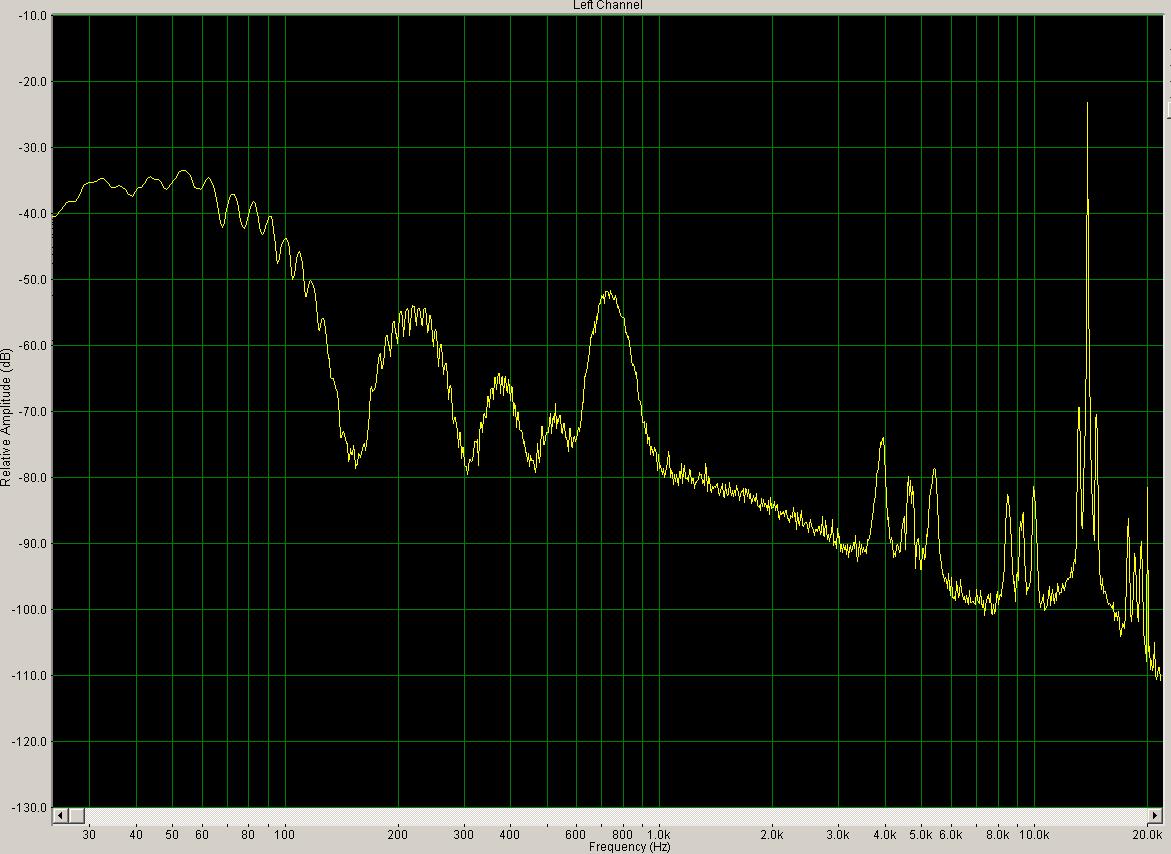Click the -30.0 amplitude axis value

pos(31,148)
